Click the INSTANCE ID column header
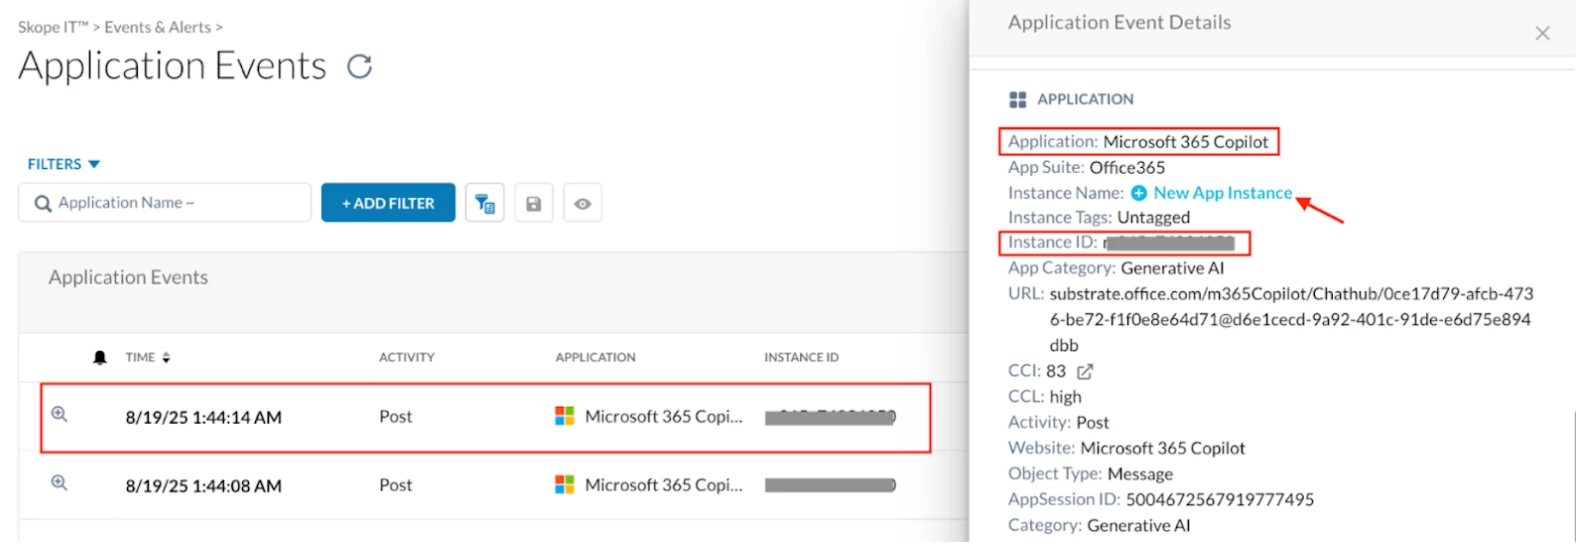This screenshot has width=1596, height=552. click(x=802, y=357)
